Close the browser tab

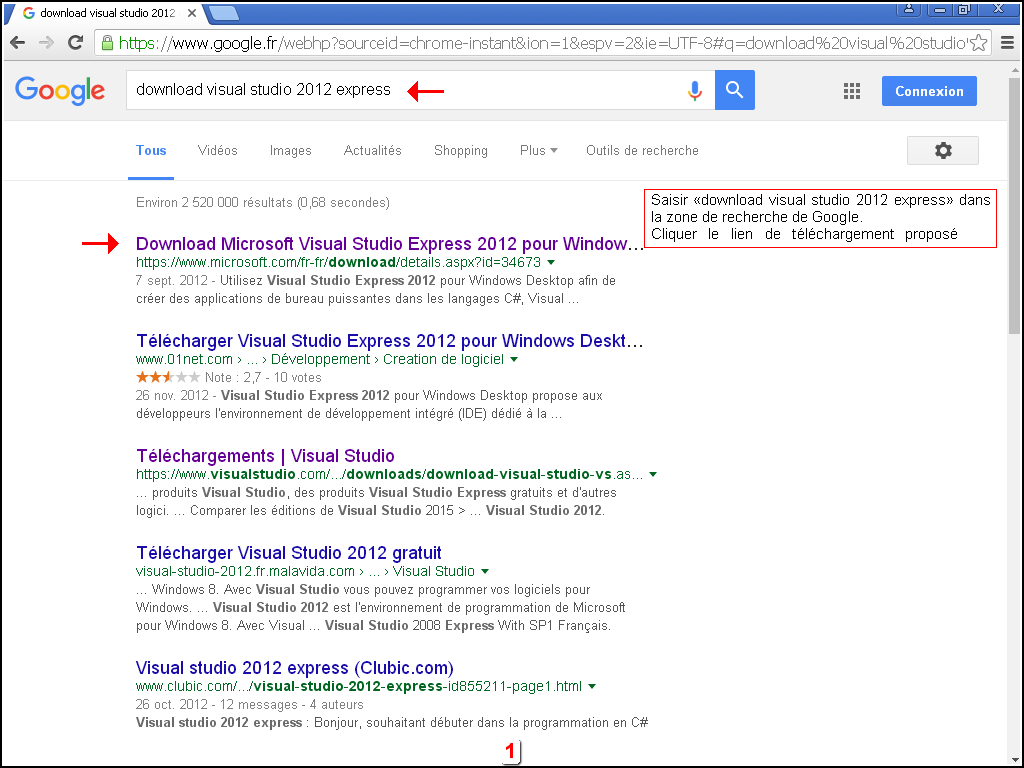[192, 13]
